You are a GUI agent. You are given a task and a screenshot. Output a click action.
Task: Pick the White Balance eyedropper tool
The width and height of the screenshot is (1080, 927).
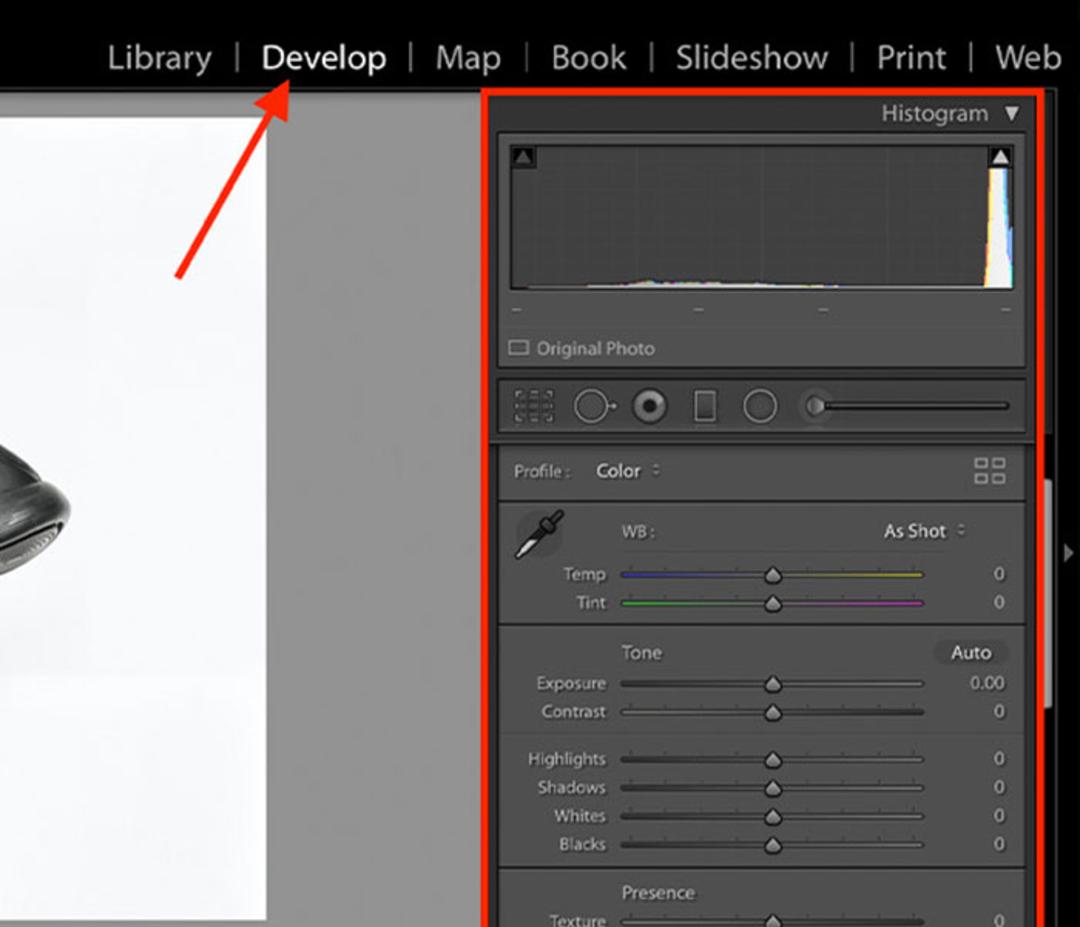point(540,534)
